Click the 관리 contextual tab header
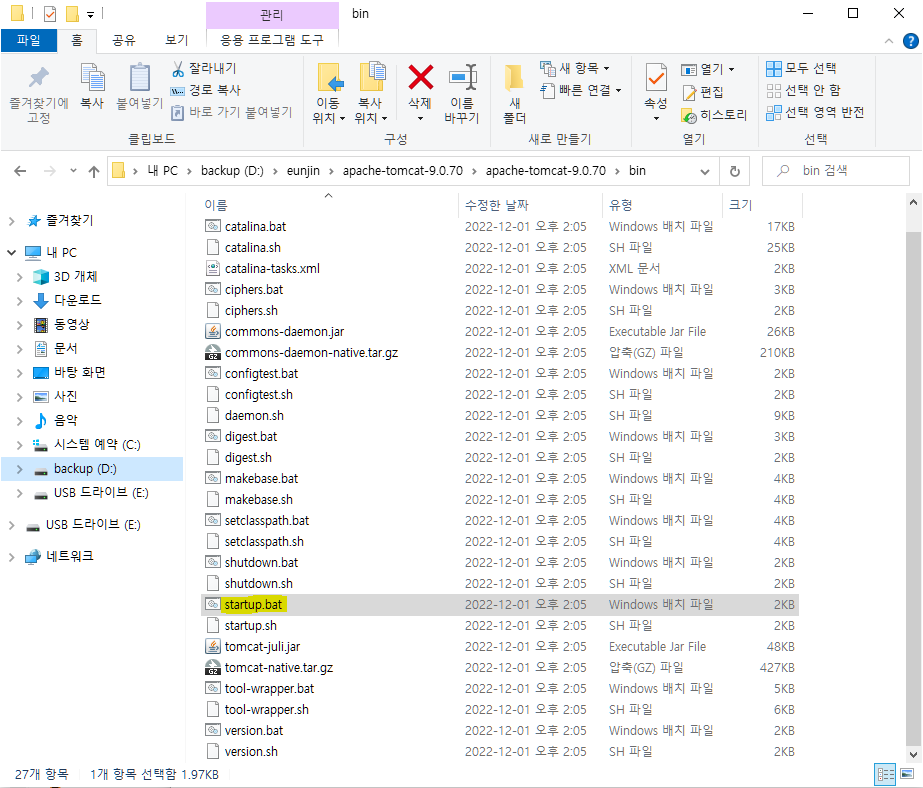This screenshot has height=788, width=923. (272, 15)
